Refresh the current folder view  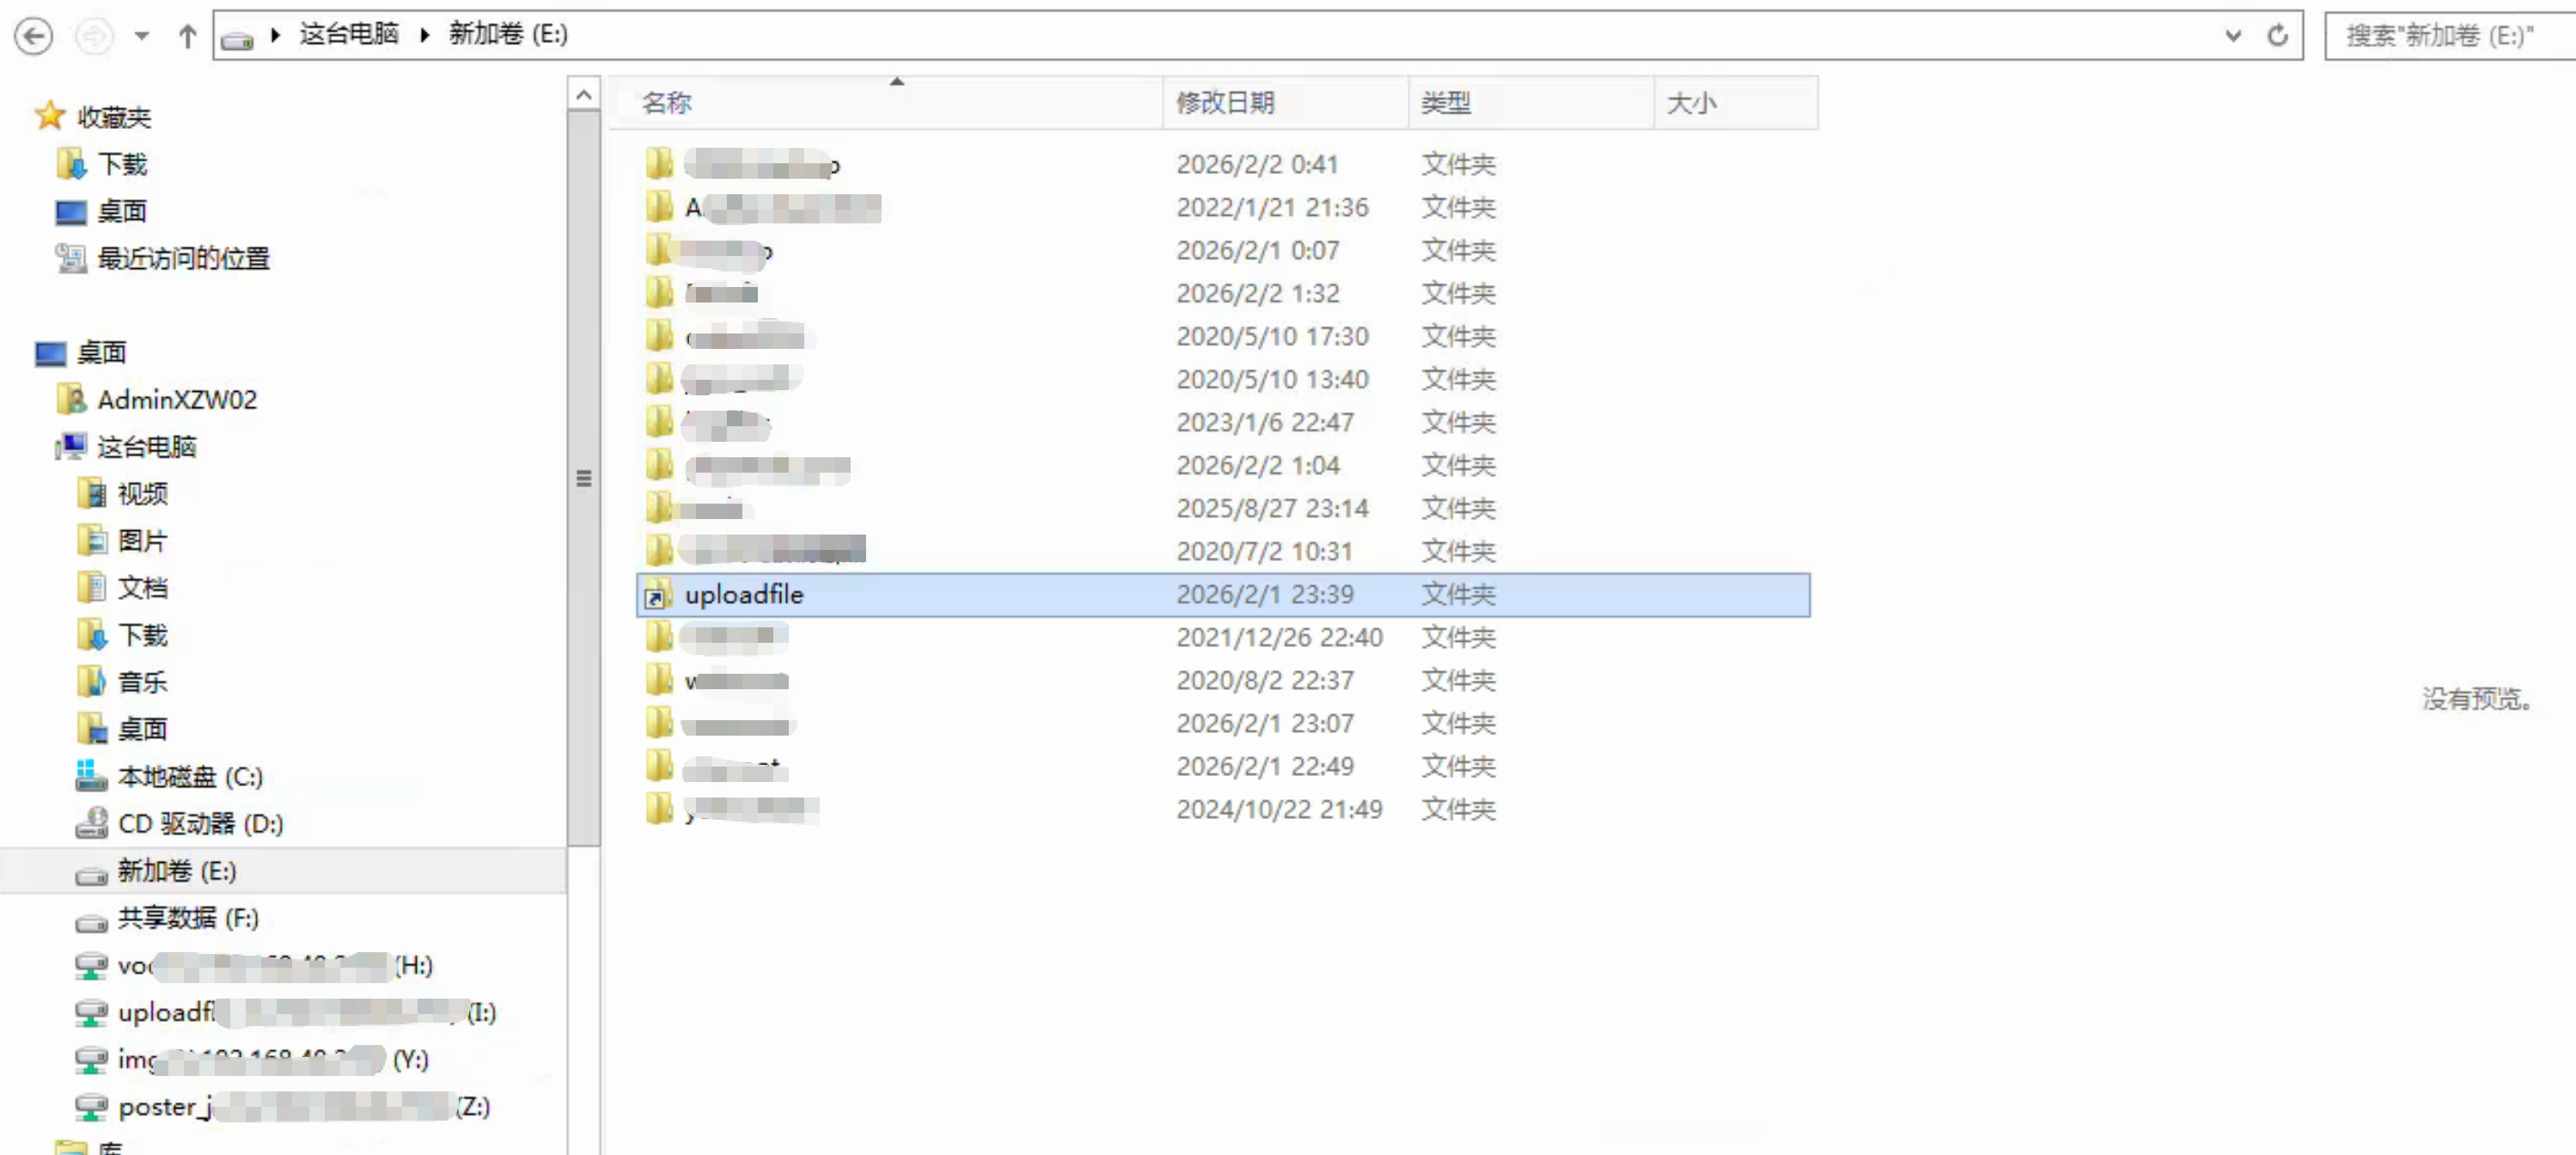[2278, 35]
